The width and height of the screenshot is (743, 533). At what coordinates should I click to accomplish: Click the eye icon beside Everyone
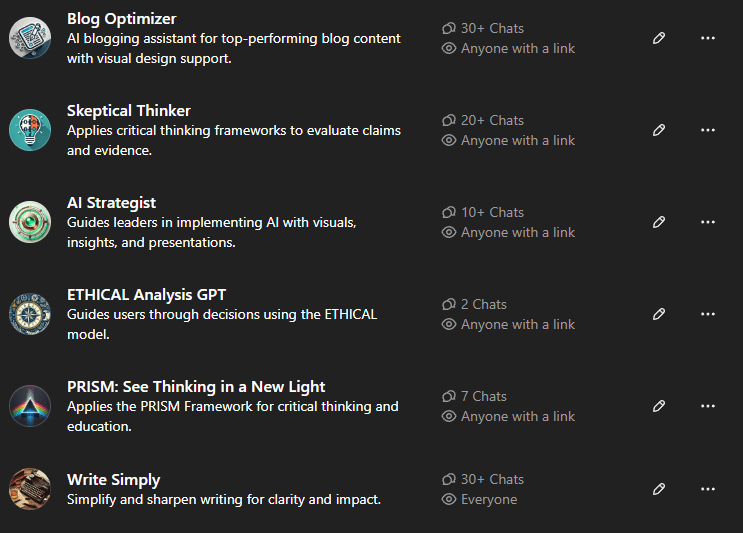449,499
